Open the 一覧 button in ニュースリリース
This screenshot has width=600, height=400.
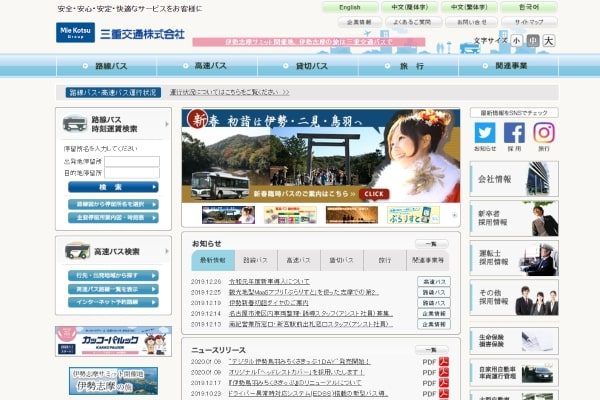point(432,350)
